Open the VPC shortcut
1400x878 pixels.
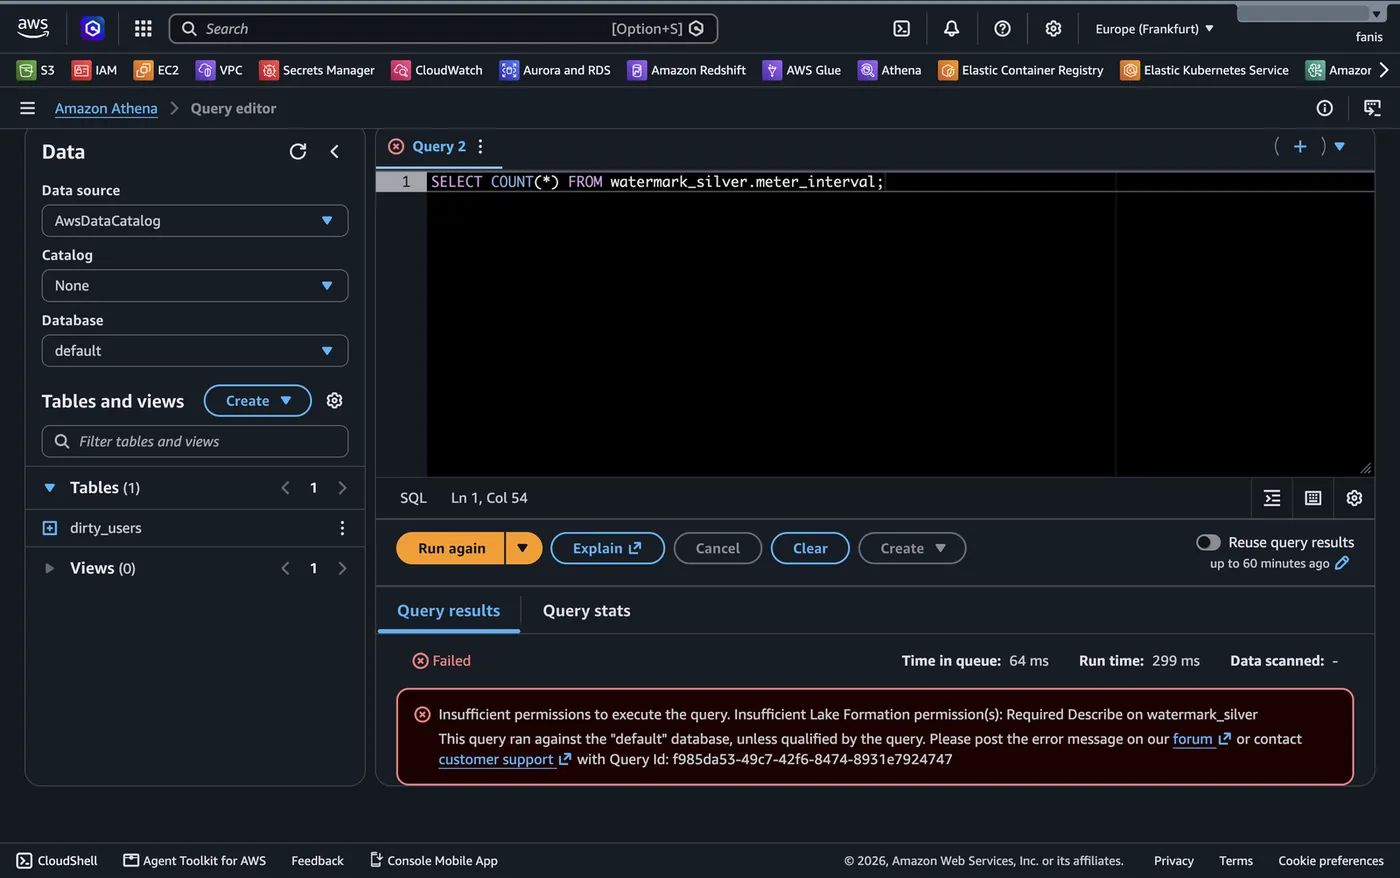click(x=220, y=70)
